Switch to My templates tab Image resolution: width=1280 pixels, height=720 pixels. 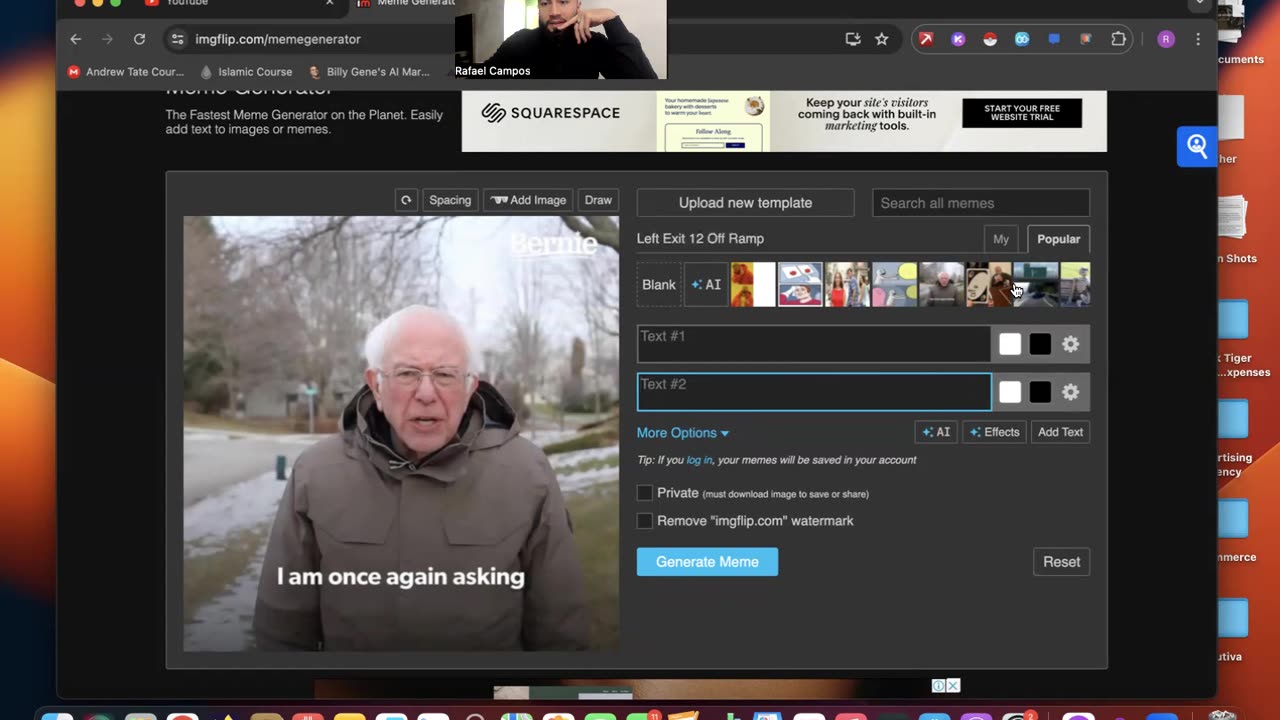(x=1001, y=239)
